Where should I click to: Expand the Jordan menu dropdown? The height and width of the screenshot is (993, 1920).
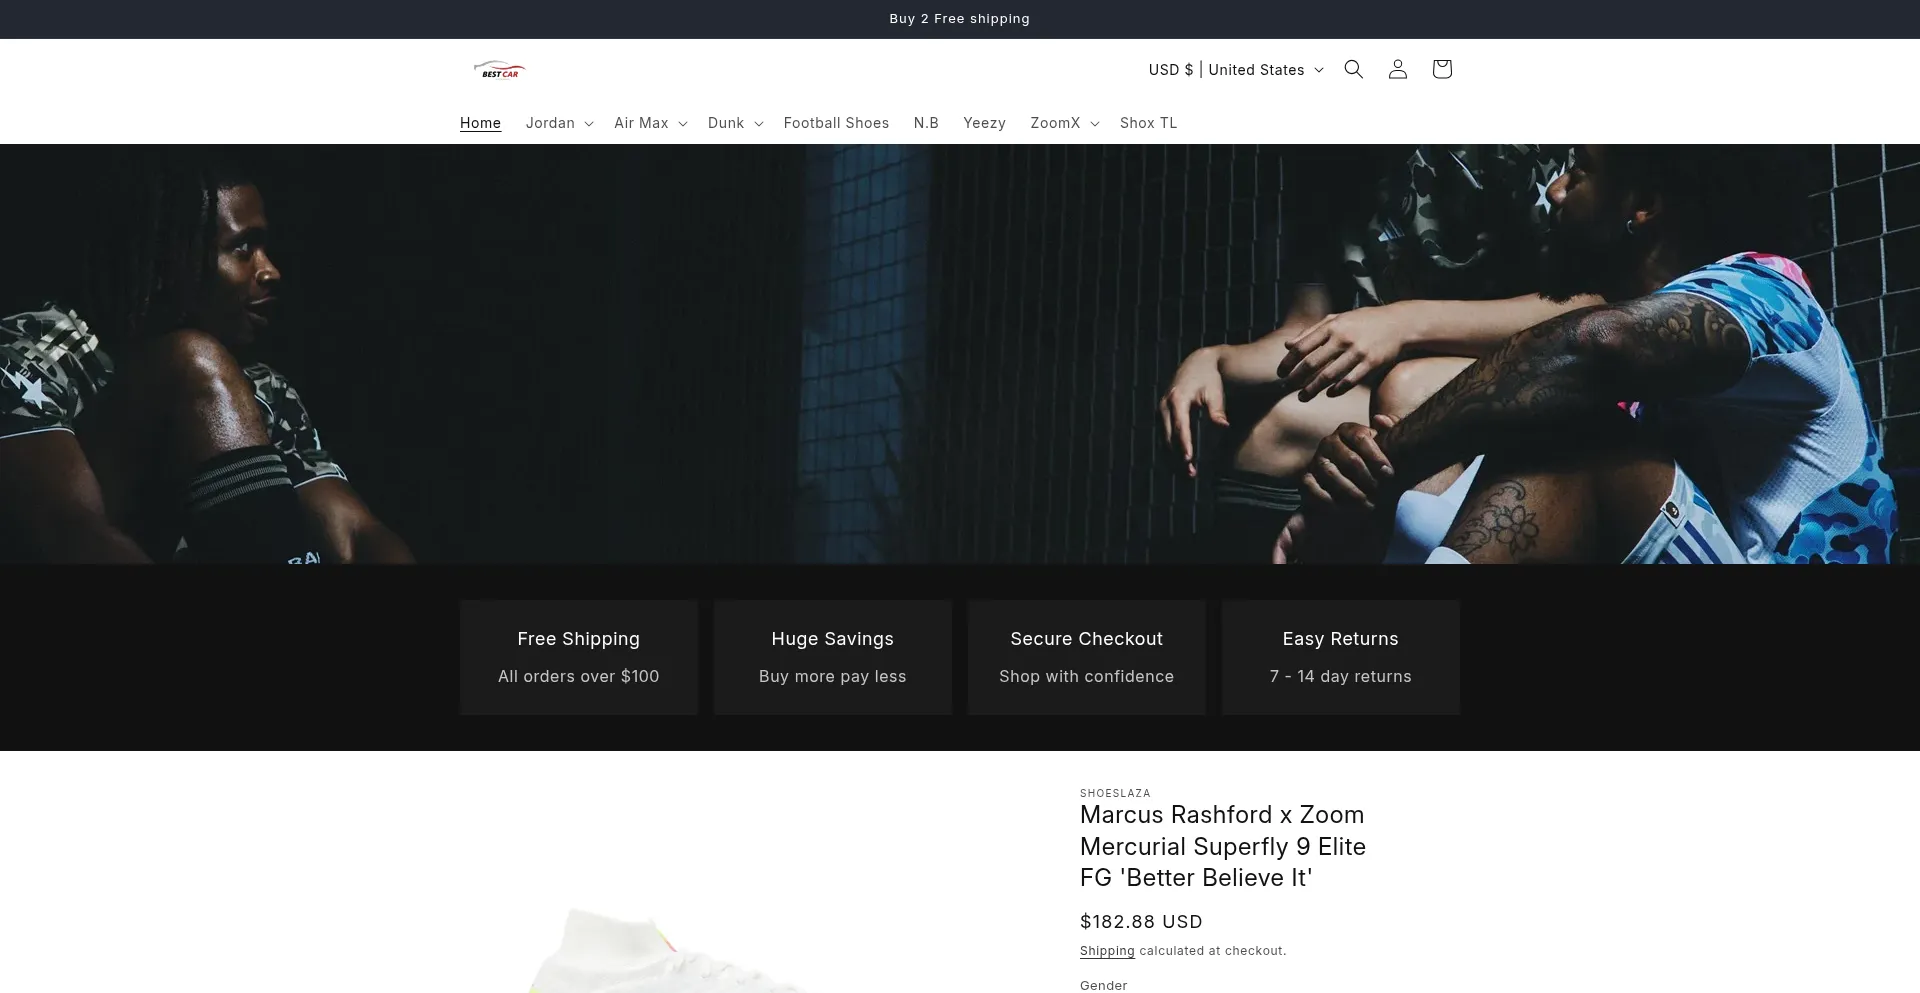pos(559,123)
